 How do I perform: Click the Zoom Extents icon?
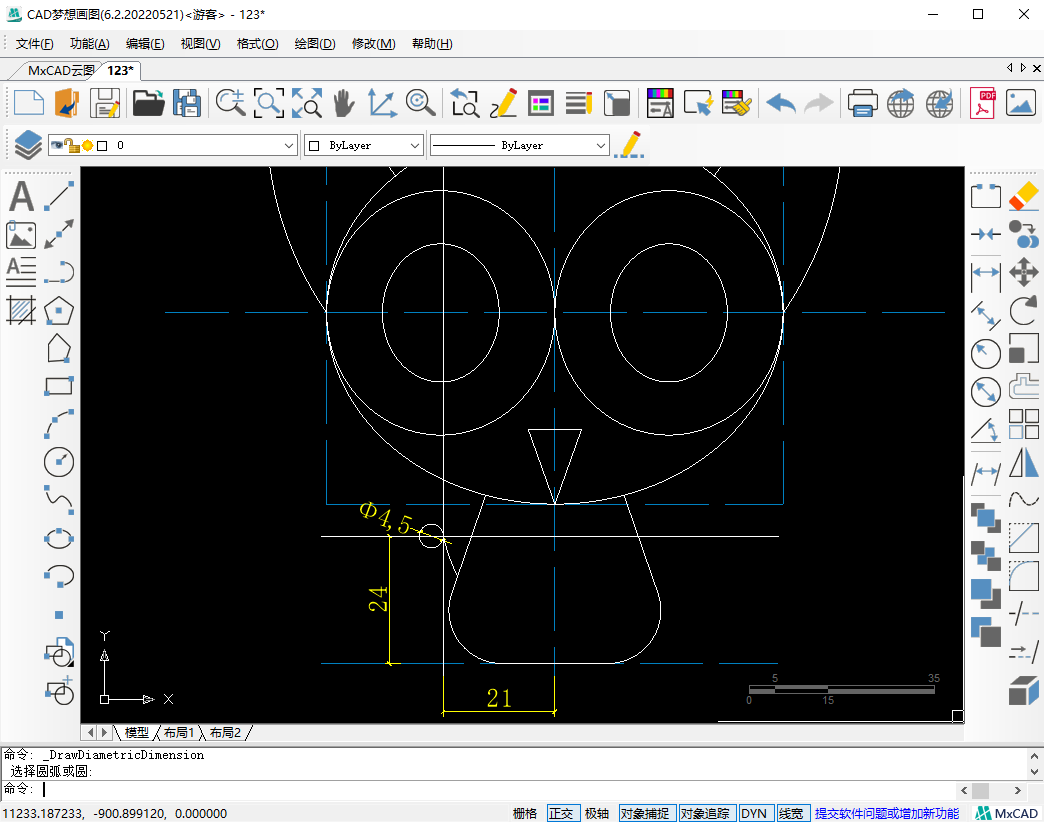pos(306,103)
